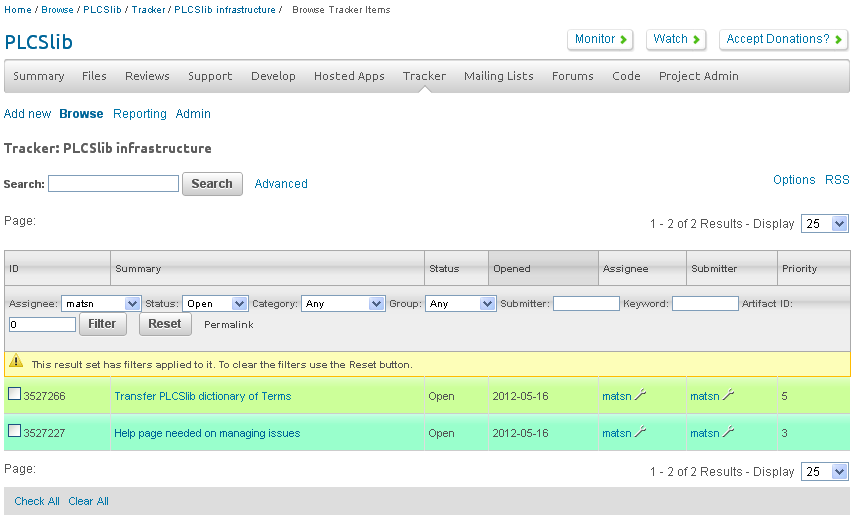The height and width of the screenshot is (520, 856).
Task: Click the yellow warning triangle icon
Action: (16, 361)
